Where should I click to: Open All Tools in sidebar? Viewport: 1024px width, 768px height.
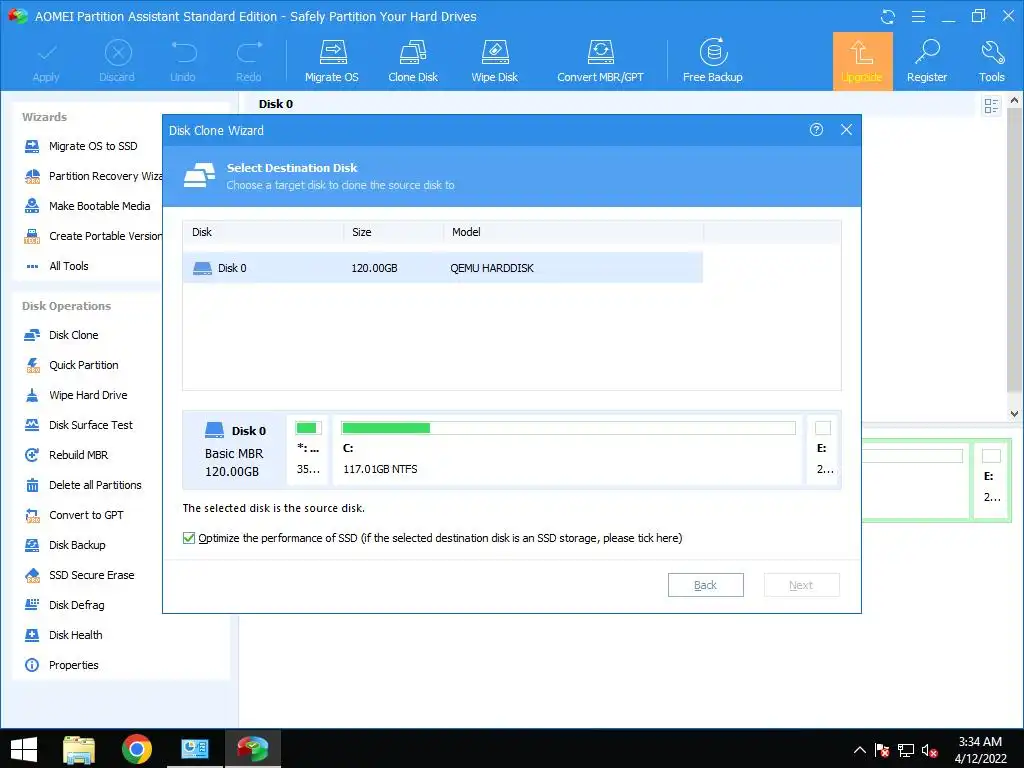point(57,266)
